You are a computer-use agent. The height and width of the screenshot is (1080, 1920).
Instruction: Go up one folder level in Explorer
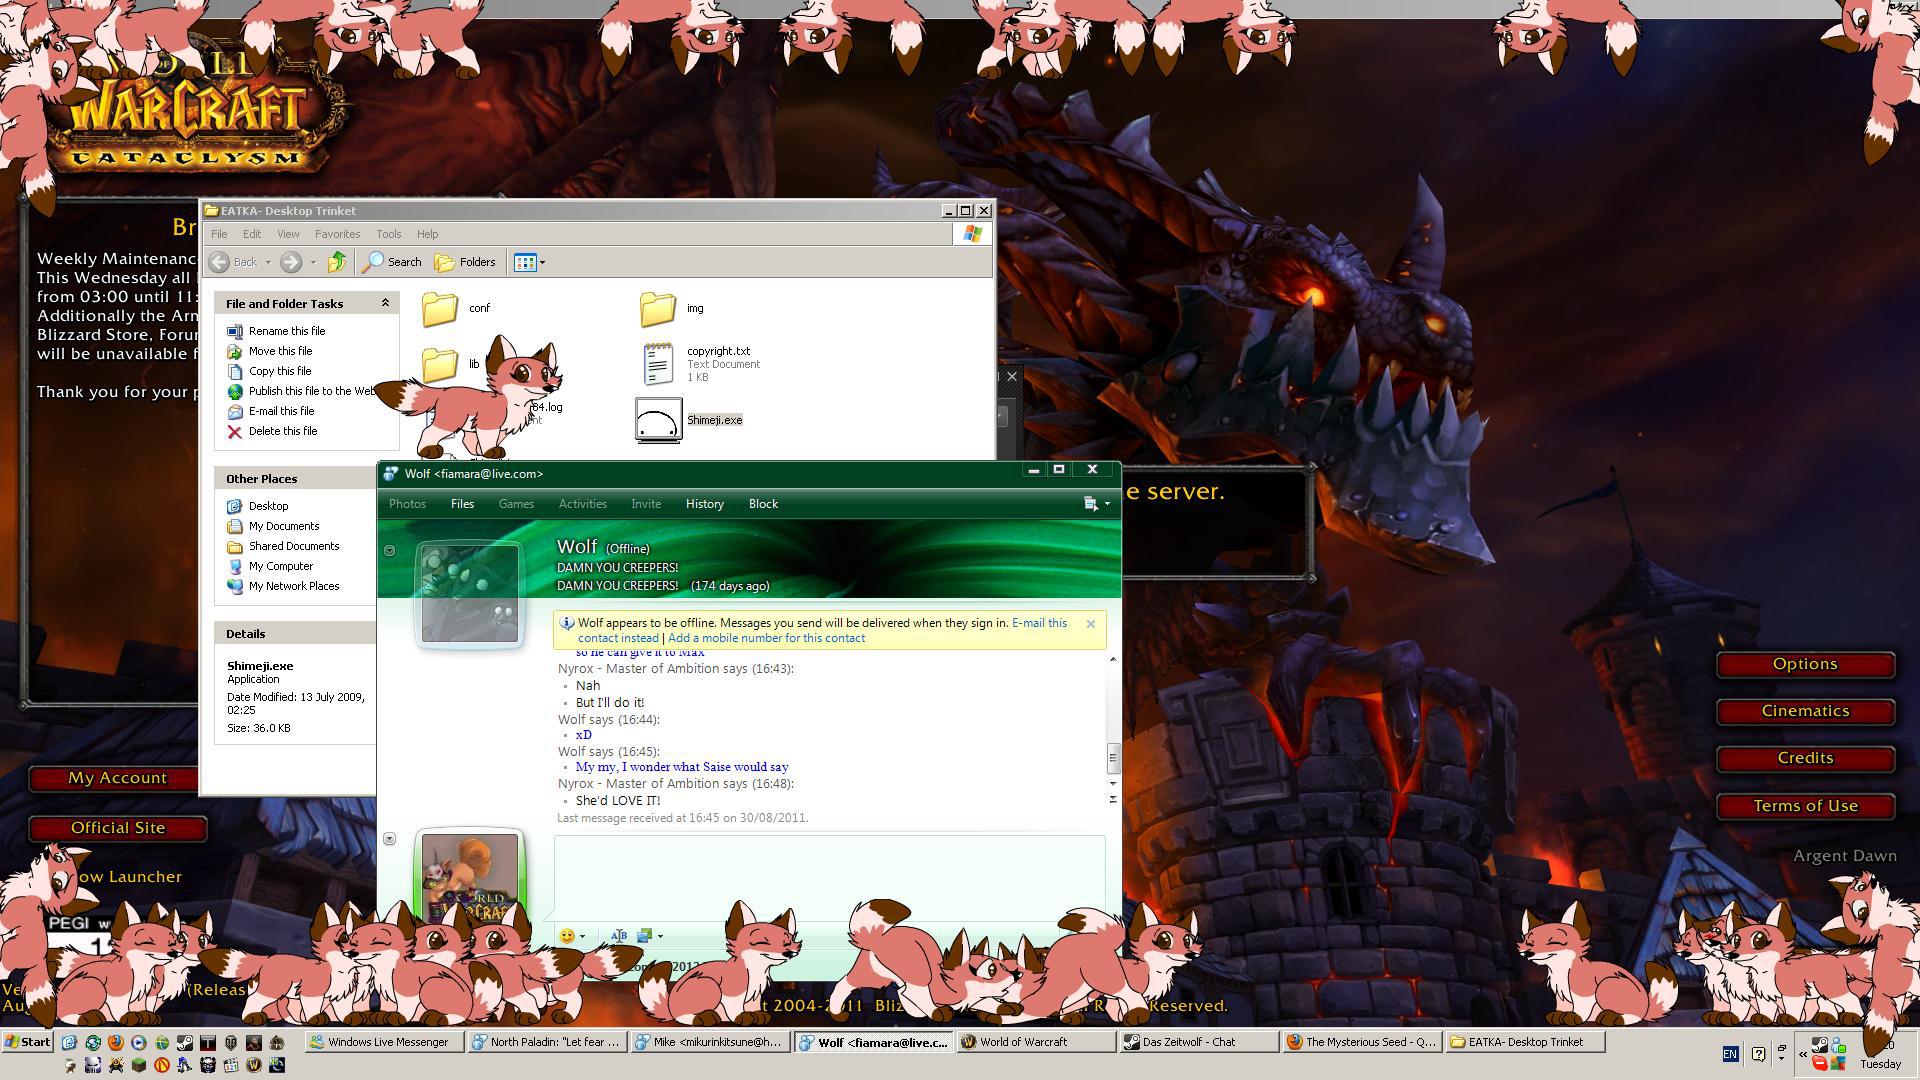[x=337, y=262]
